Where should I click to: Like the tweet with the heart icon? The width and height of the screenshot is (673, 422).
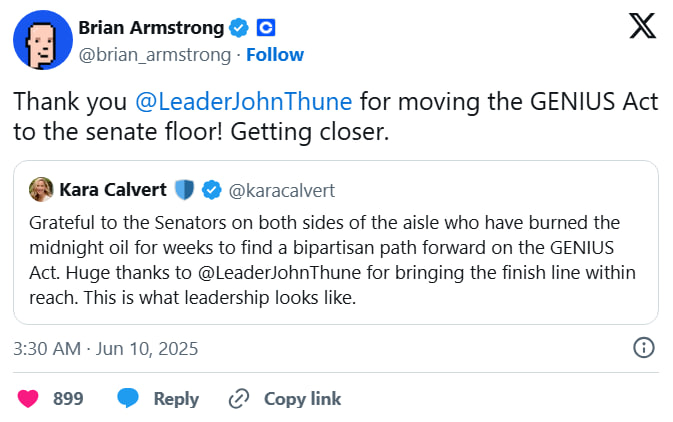click(x=28, y=398)
